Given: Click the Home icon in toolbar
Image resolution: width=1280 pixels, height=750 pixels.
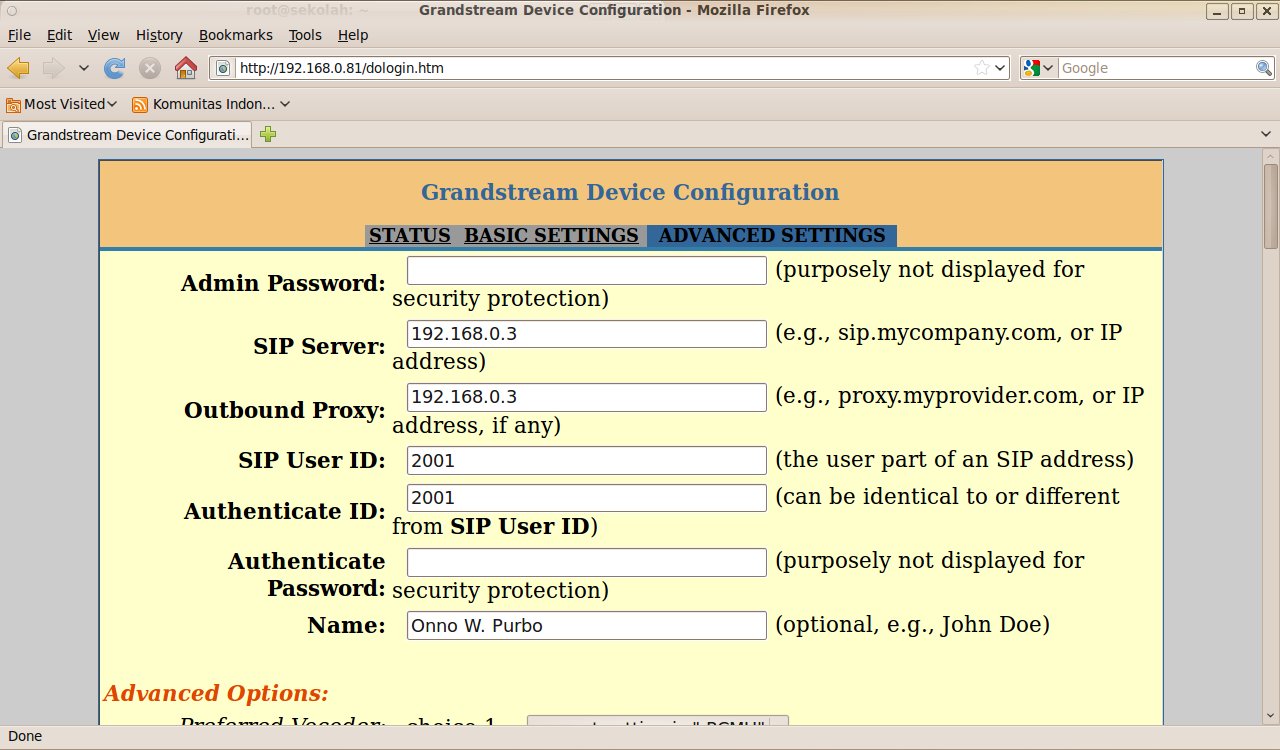Looking at the screenshot, I should point(185,68).
